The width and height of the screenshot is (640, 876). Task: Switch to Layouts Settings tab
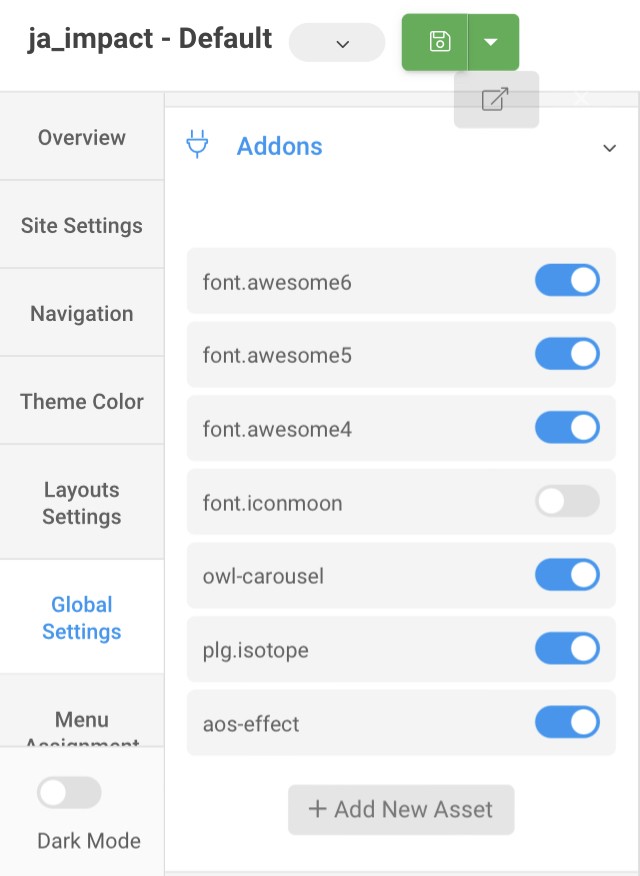(x=82, y=503)
